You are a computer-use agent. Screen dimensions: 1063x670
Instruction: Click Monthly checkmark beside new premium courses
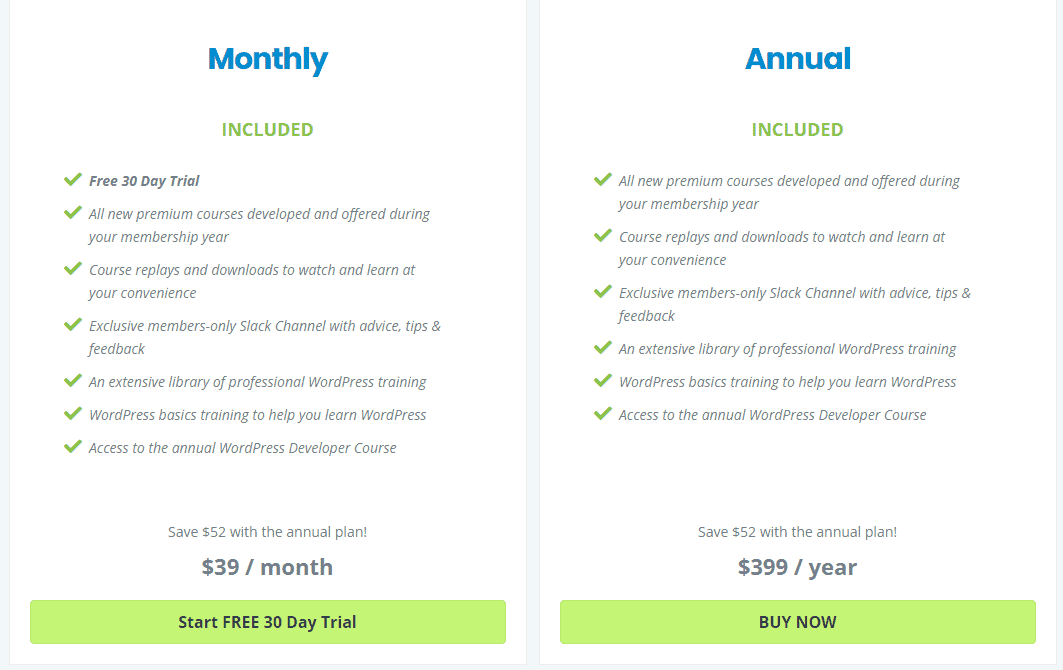click(x=73, y=213)
